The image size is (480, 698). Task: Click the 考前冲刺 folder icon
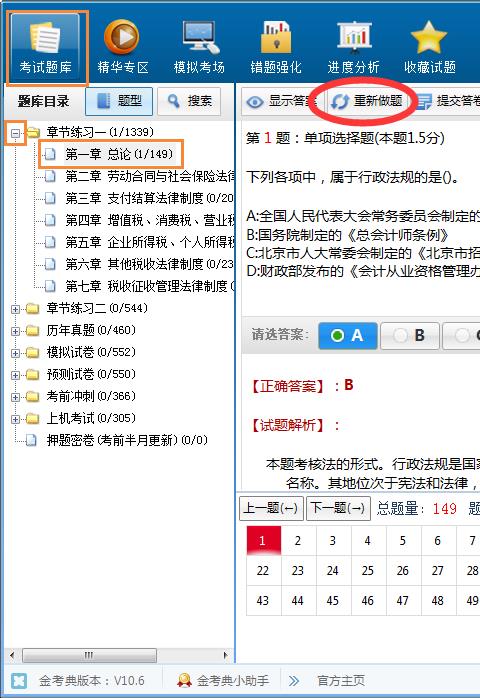(x=33, y=397)
